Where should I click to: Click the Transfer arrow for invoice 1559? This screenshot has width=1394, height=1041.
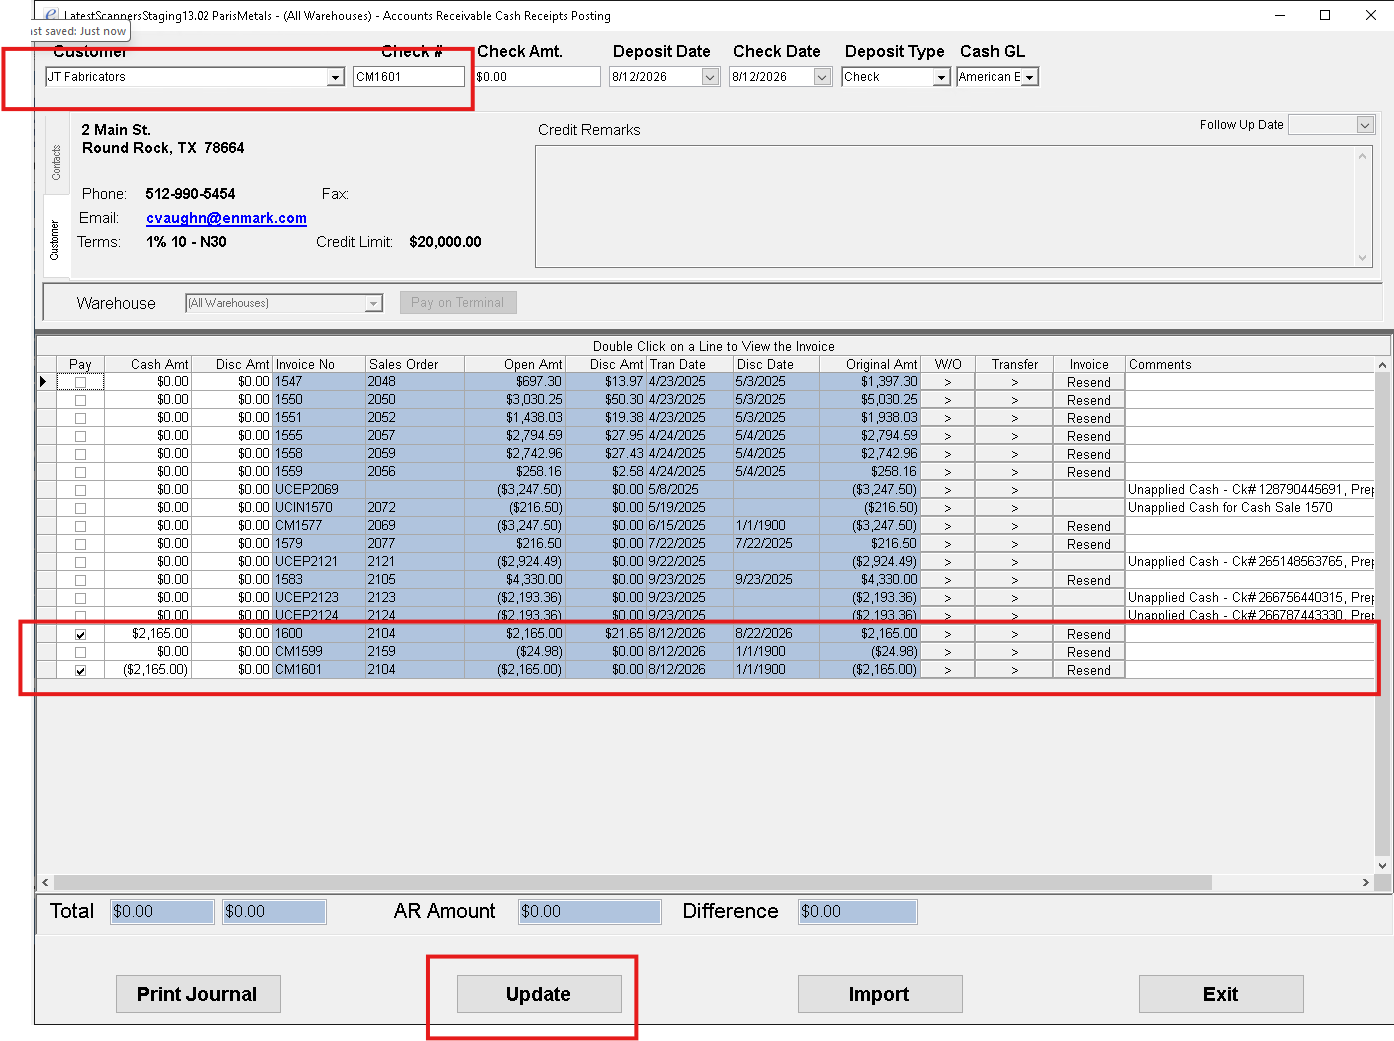(1014, 472)
